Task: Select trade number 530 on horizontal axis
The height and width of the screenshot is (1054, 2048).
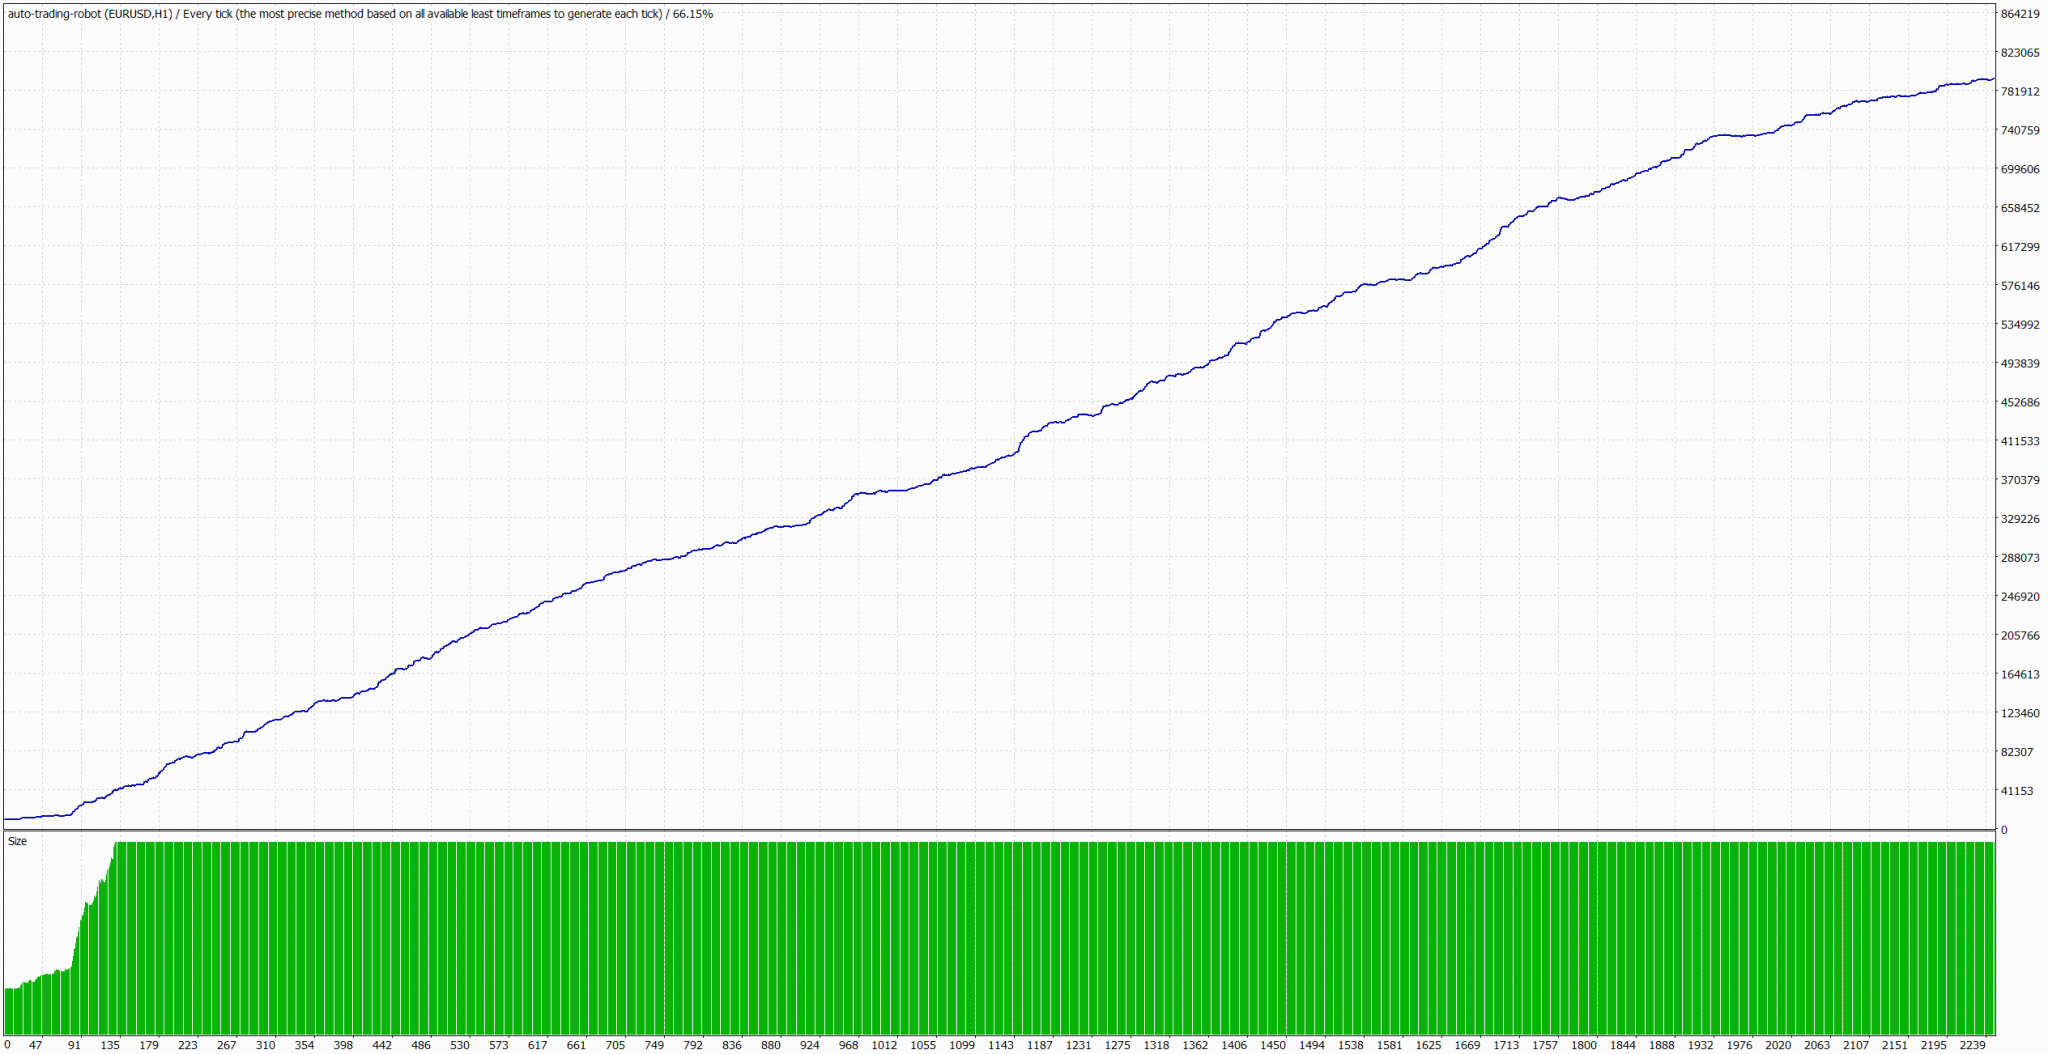Action: click(x=460, y=1045)
